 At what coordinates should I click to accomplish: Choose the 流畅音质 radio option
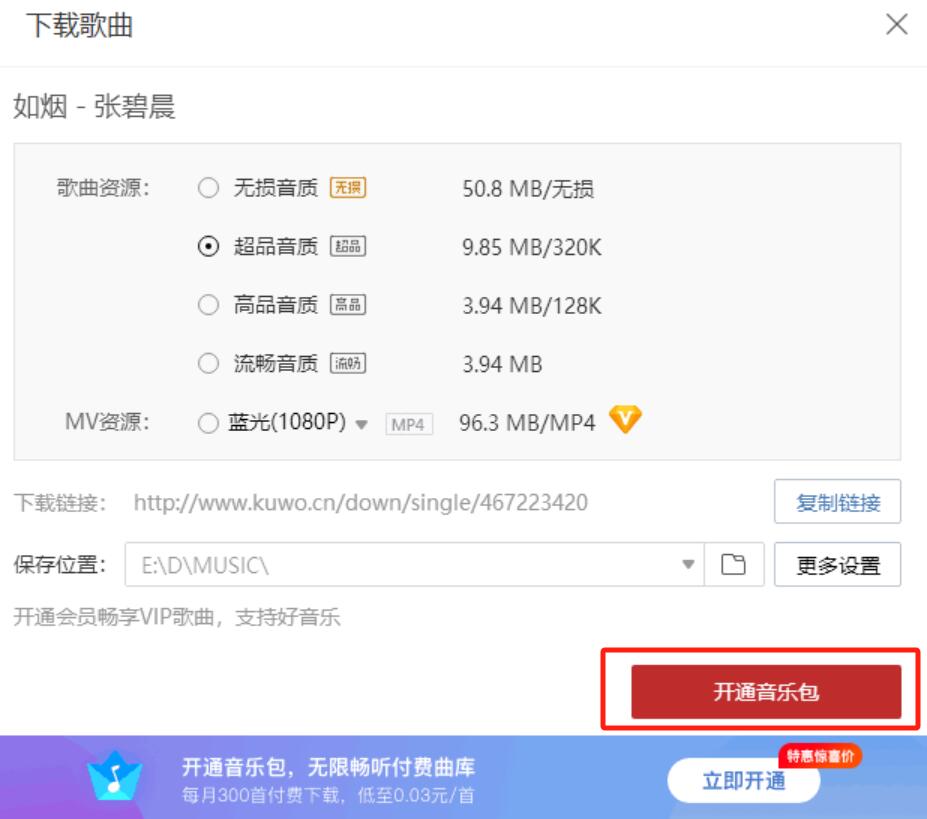pos(208,363)
